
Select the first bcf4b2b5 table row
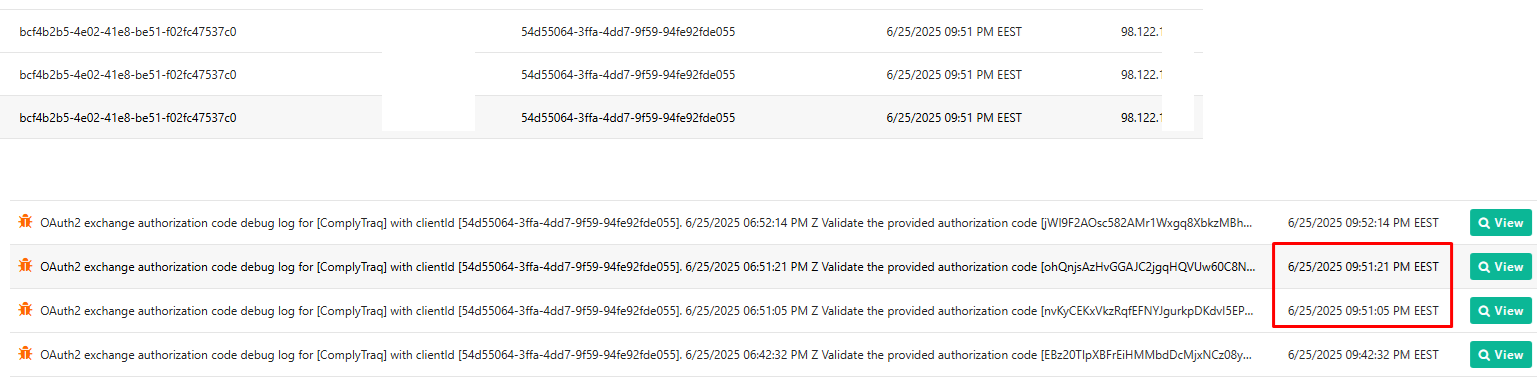601,31
